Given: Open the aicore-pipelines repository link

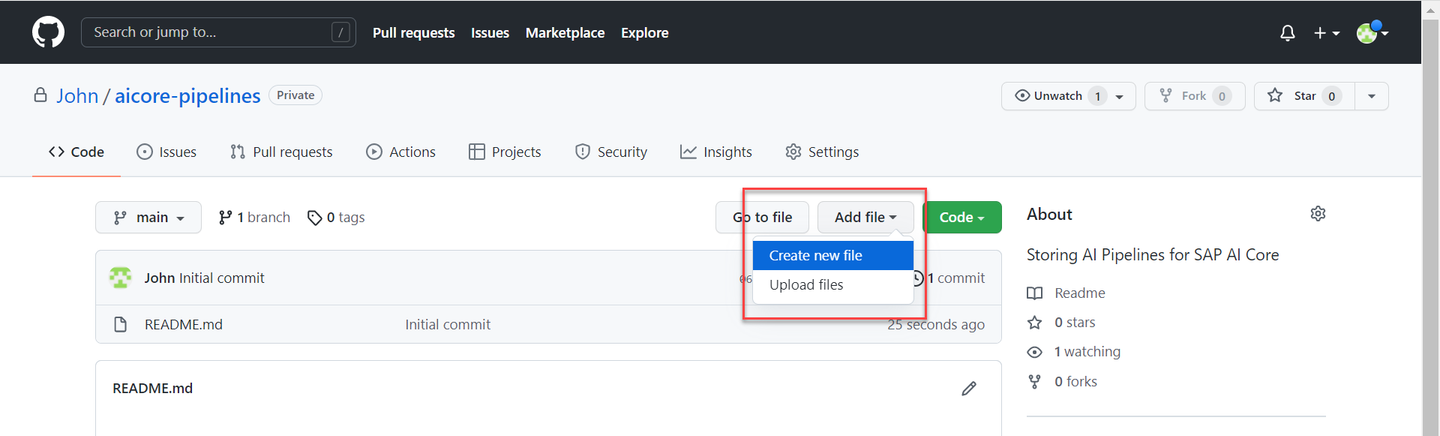Looking at the screenshot, I should pyautogui.click(x=187, y=96).
